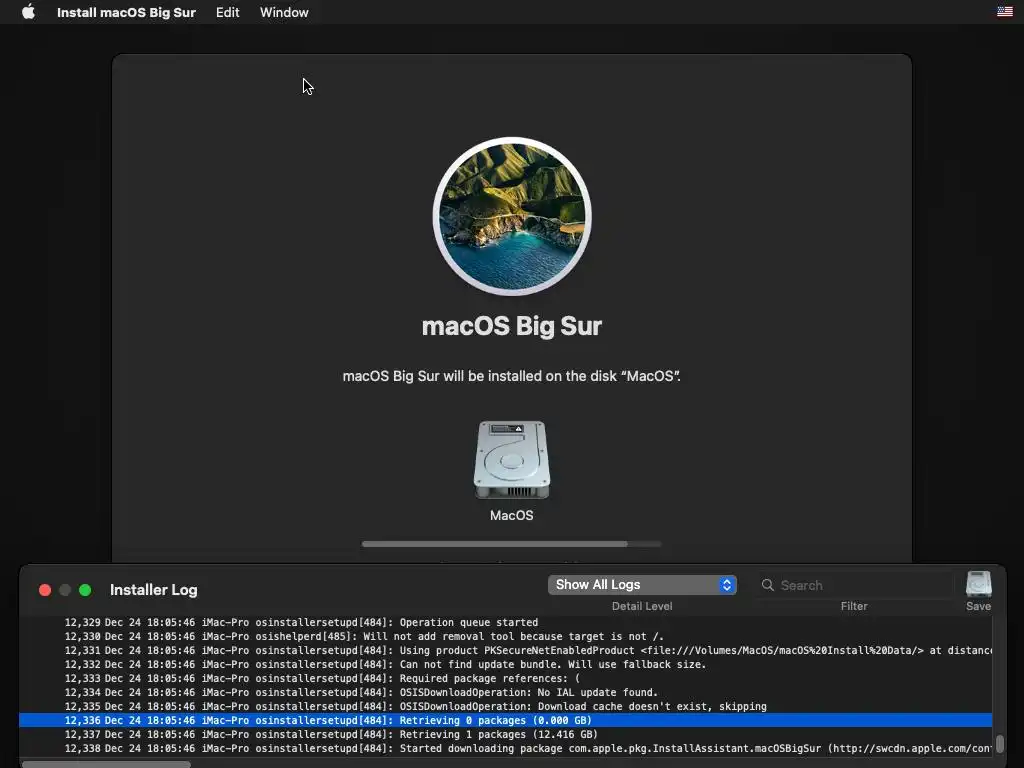Click the Search filter field in Installer Log

click(854, 585)
